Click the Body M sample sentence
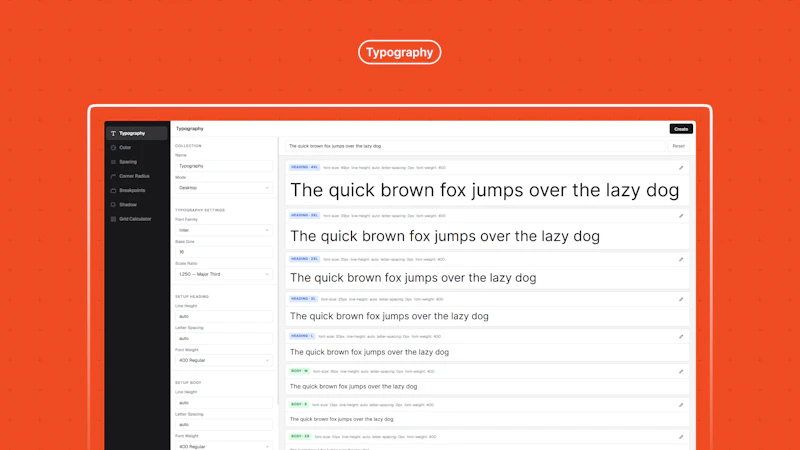800x450 pixels. point(354,387)
